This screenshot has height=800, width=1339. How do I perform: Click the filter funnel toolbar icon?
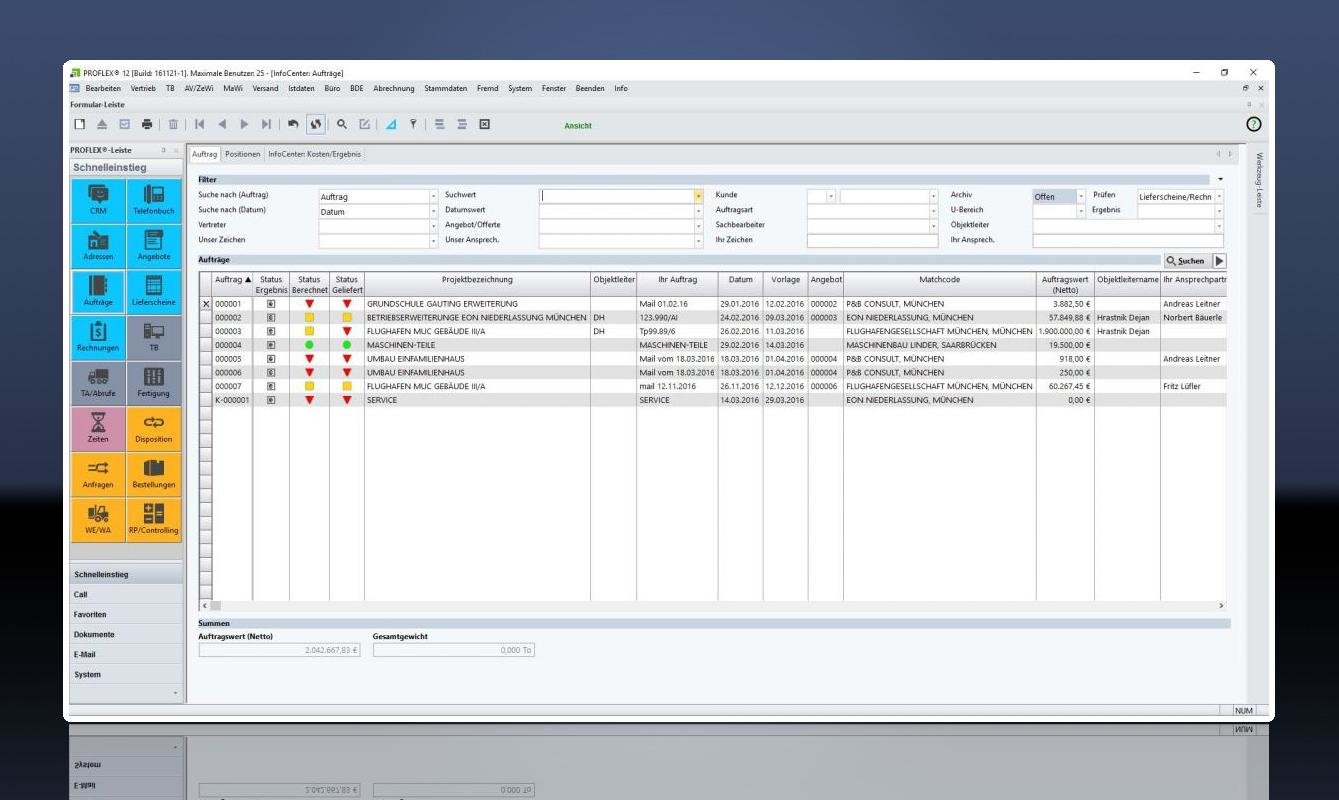(412, 124)
